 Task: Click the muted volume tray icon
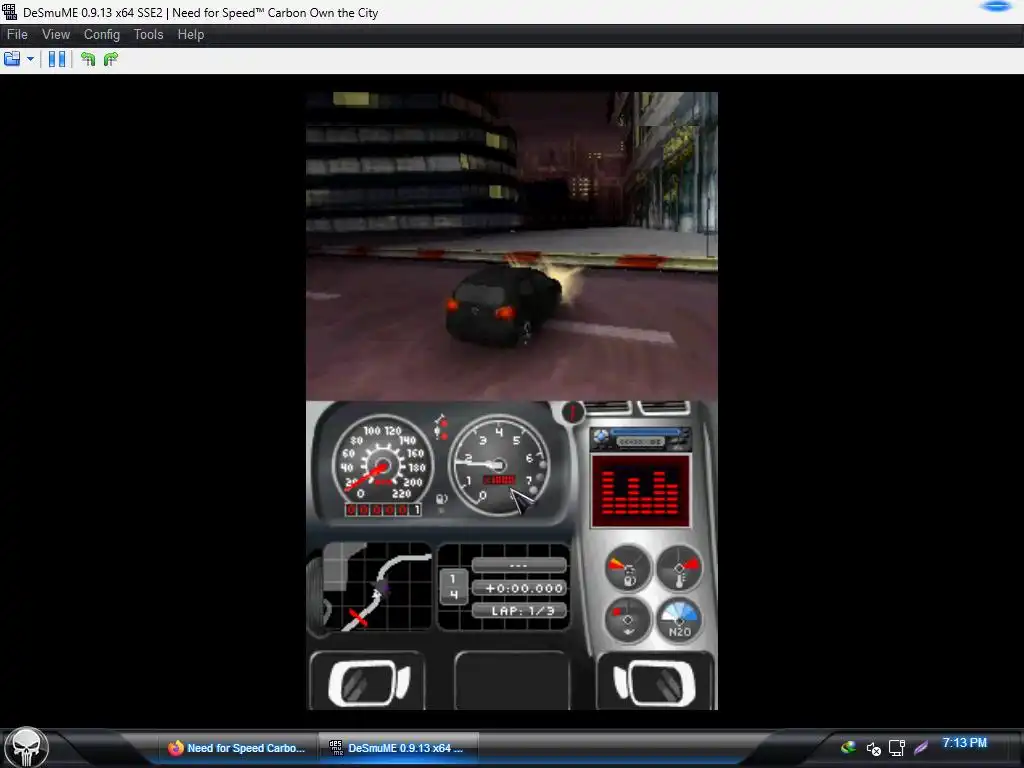tap(873, 748)
